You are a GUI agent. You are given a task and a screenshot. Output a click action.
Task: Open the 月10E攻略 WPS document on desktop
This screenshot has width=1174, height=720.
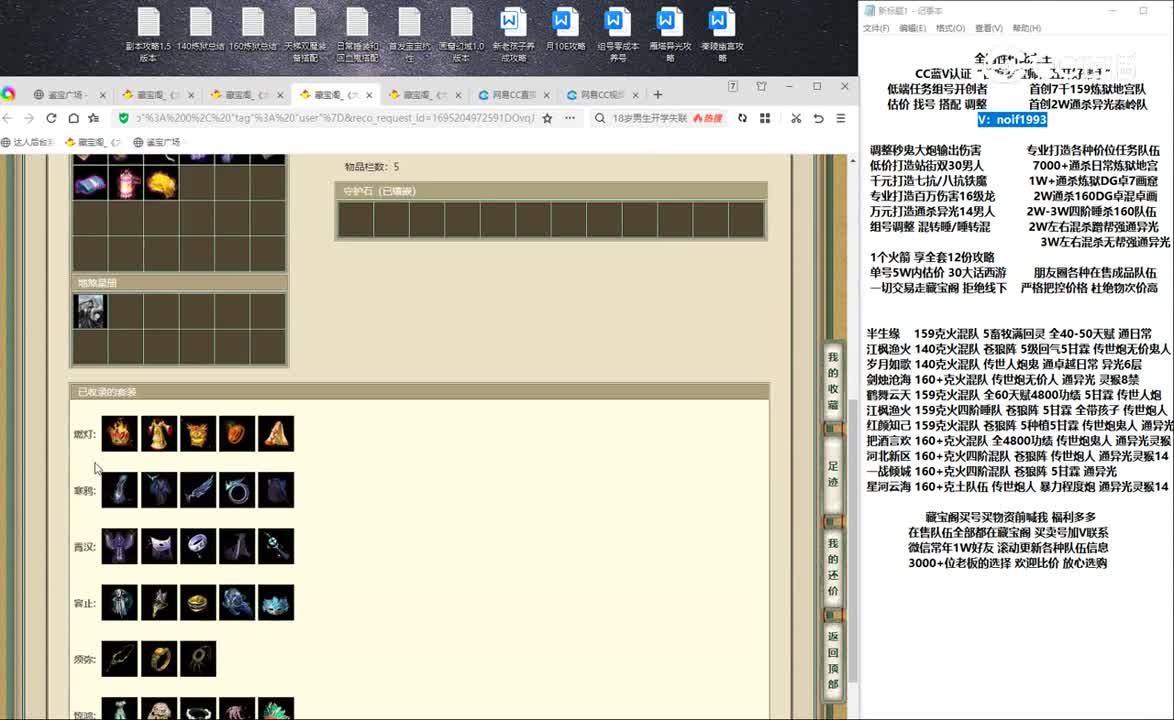(x=565, y=30)
